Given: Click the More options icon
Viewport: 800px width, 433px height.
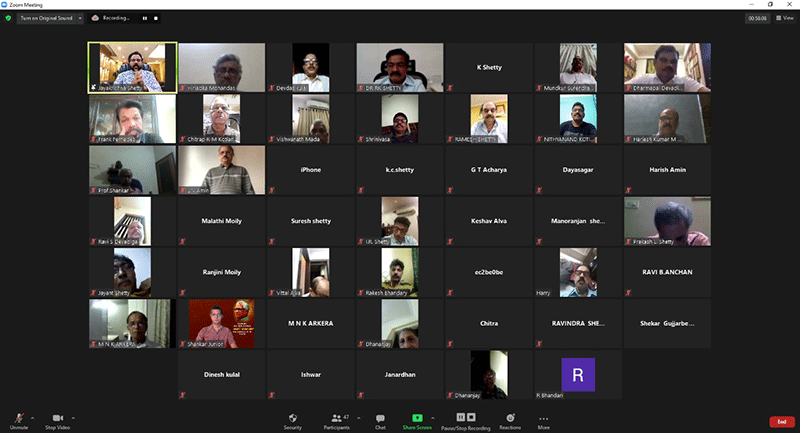Looking at the screenshot, I should 544,418.
